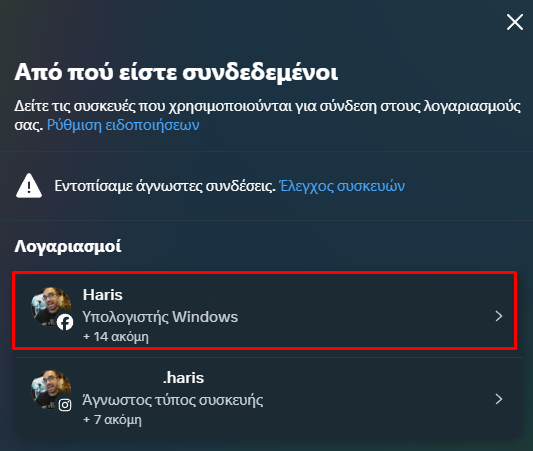533x451 pixels.
Task: Click the Facebook badge on Haris avatar
Action: tap(65, 322)
